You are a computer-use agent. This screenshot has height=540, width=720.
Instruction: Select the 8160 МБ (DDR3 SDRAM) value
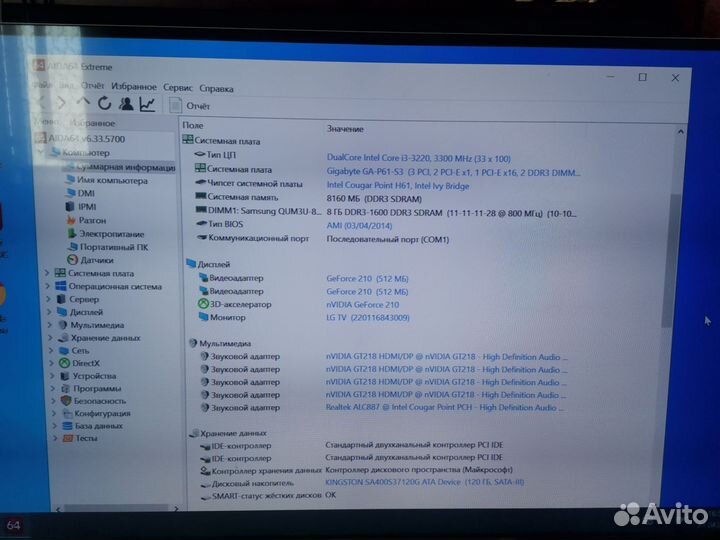tap(374, 199)
